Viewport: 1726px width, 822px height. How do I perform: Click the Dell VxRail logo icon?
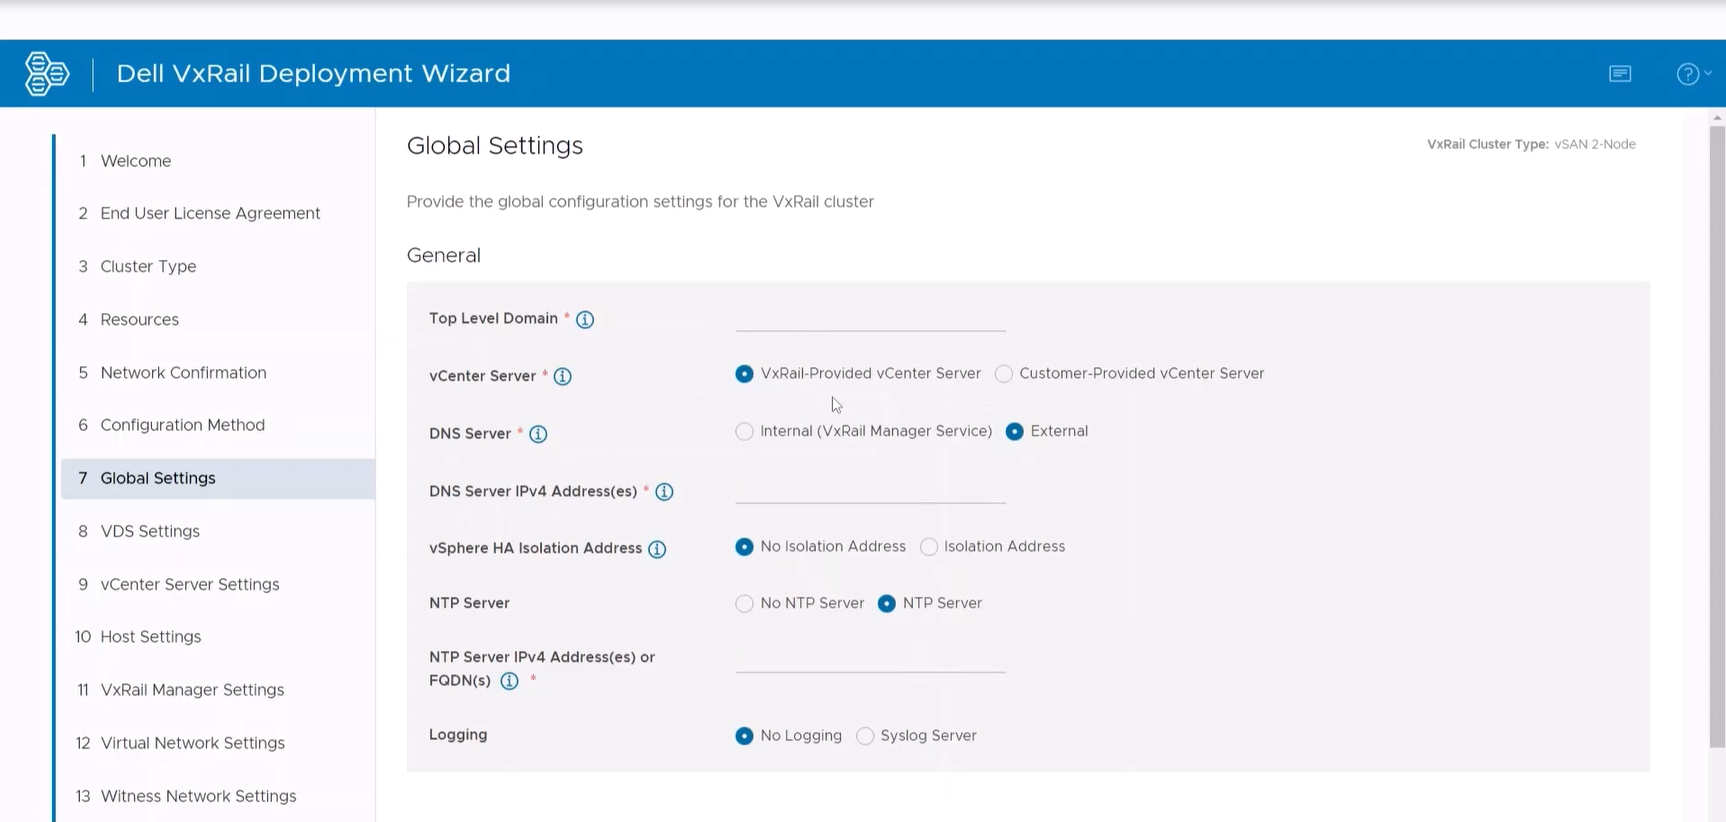pyautogui.click(x=46, y=74)
